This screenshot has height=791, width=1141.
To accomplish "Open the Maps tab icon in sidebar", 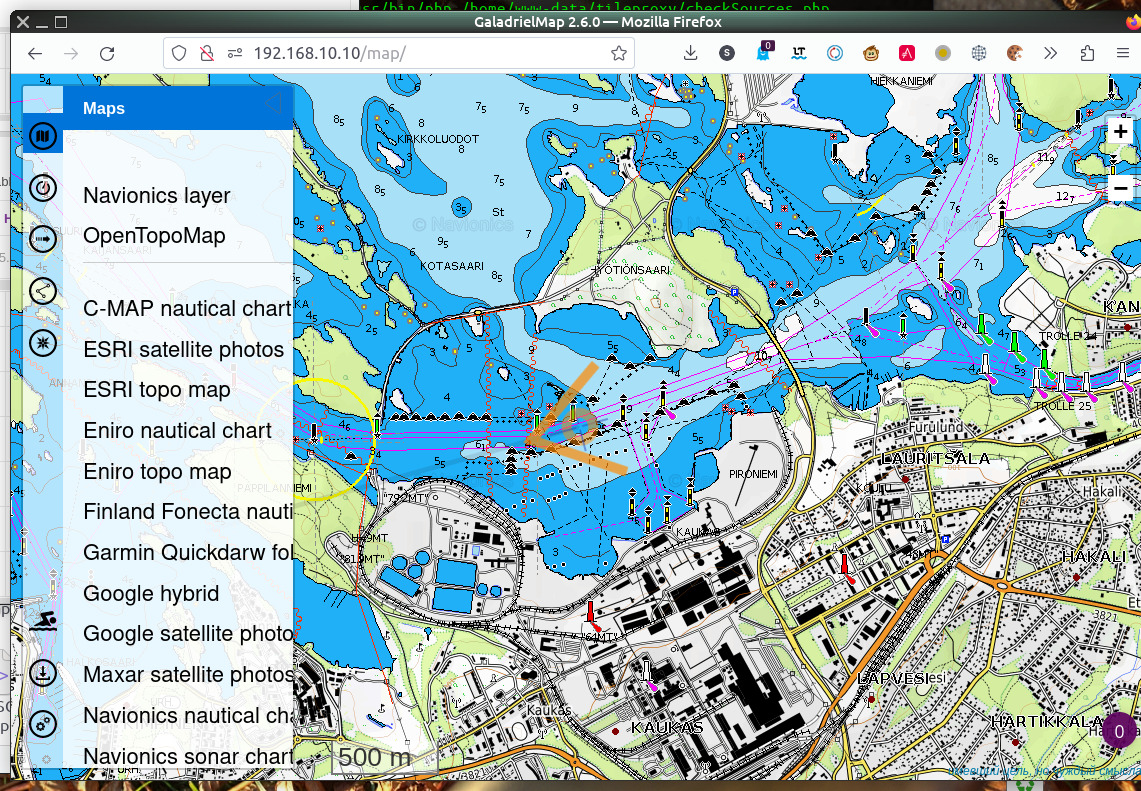I will point(43,136).
